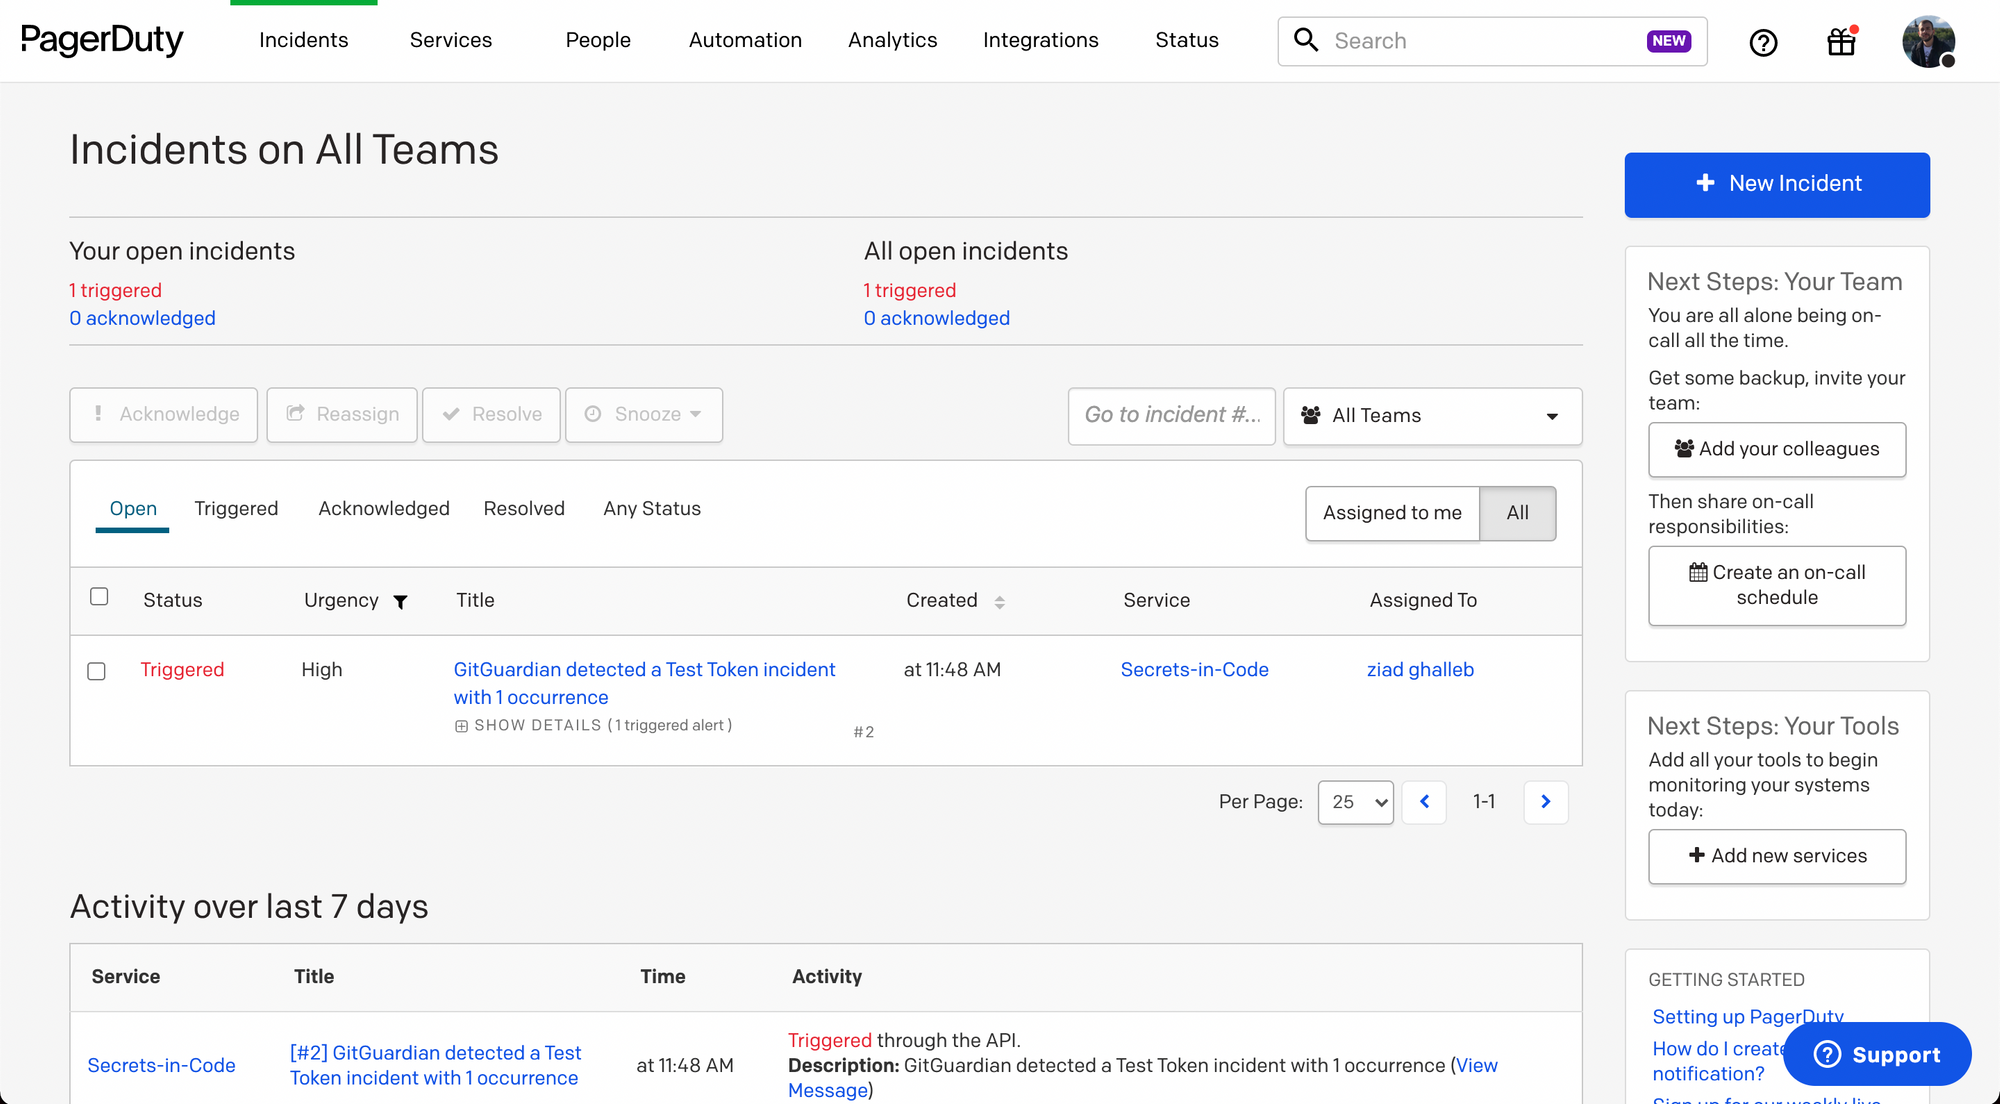The image size is (2000, 1104).
Task: Switch to the Resolved tab
Action: [x=524, y=509]
